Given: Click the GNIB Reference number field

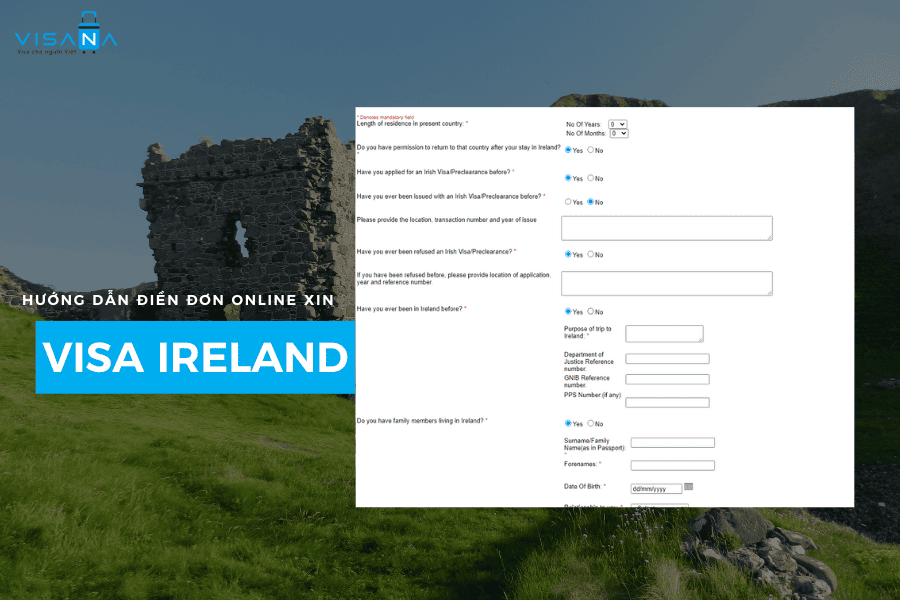Looking at the screenshot, I should [667, 378].
